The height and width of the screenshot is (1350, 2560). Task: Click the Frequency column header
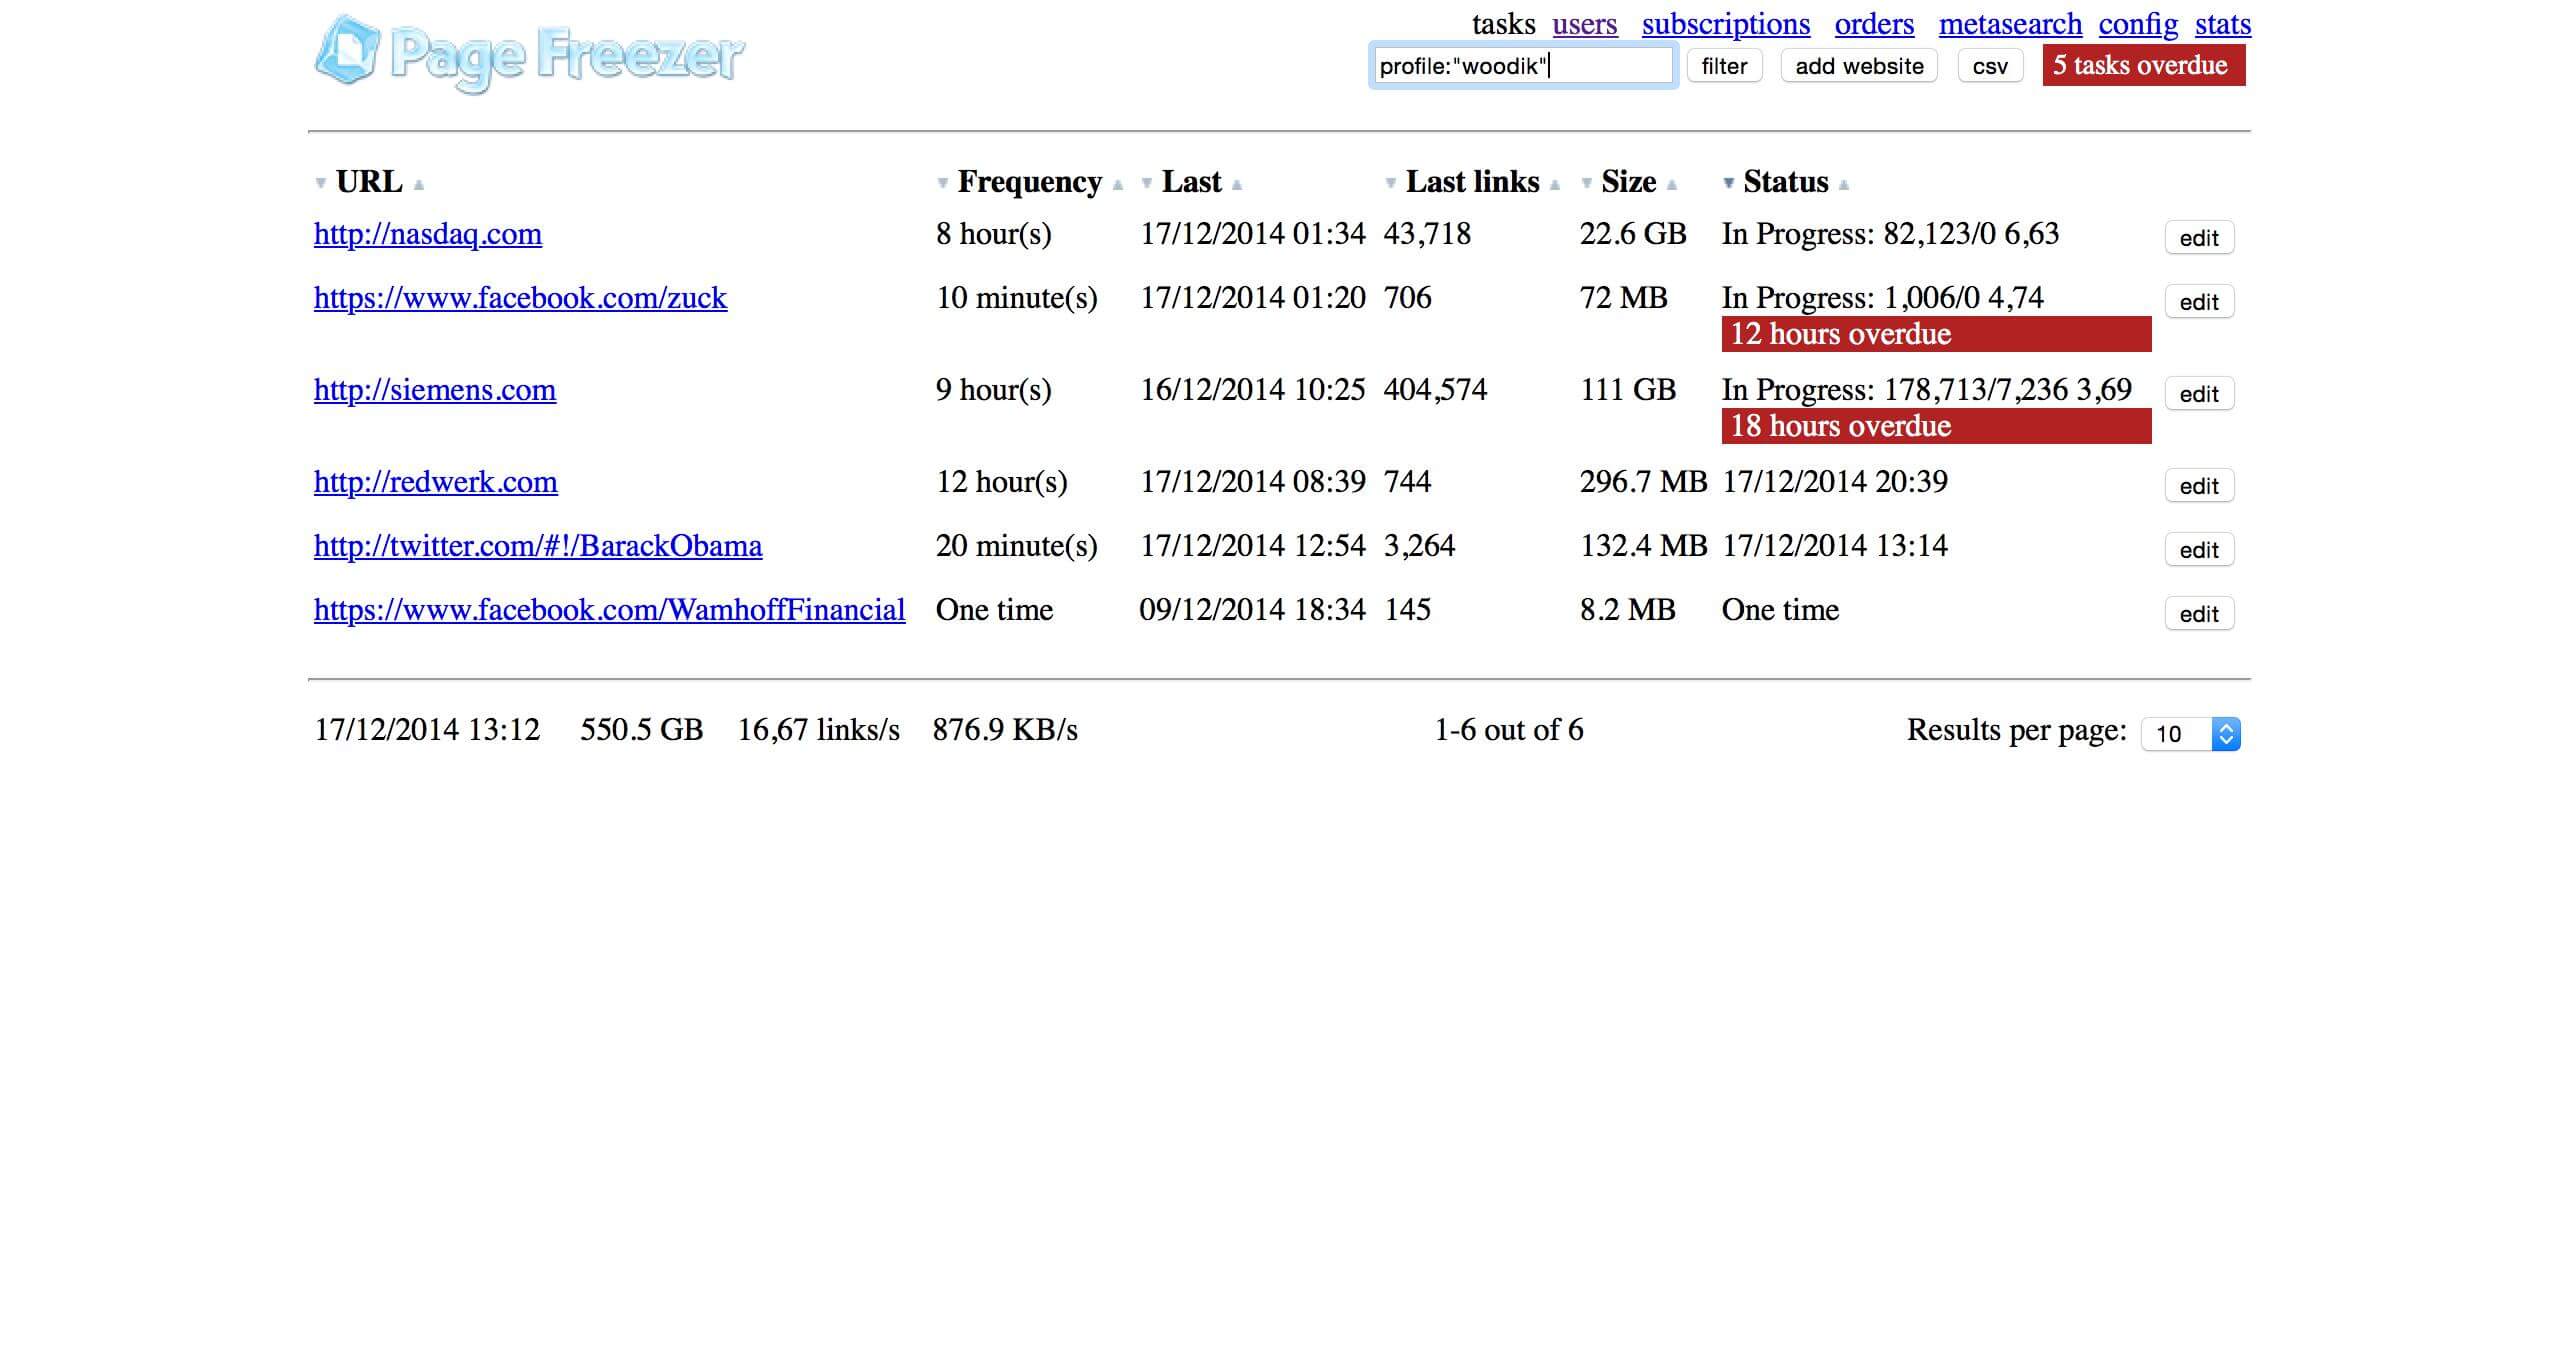click(x=1030, y=182)
